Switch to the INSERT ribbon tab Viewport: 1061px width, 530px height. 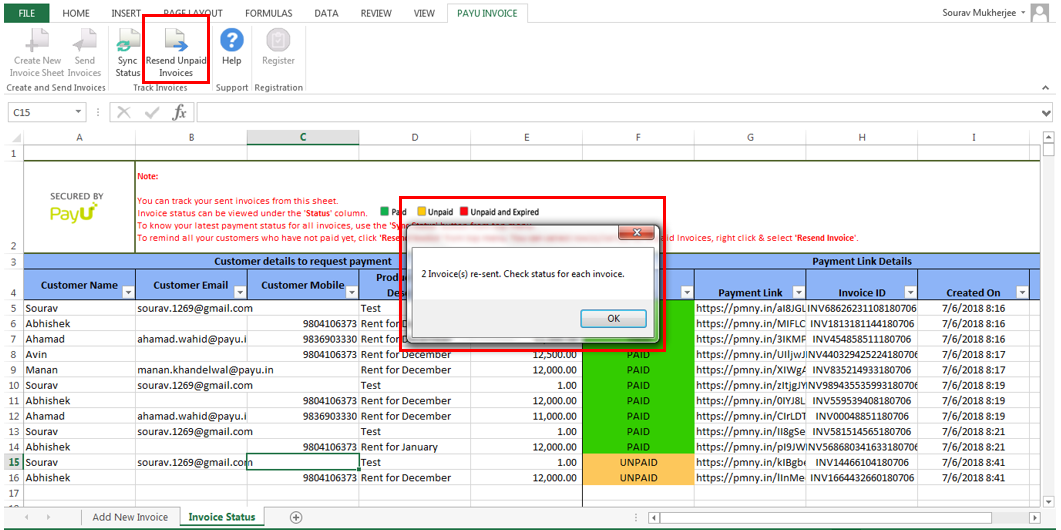coord(126,13)
